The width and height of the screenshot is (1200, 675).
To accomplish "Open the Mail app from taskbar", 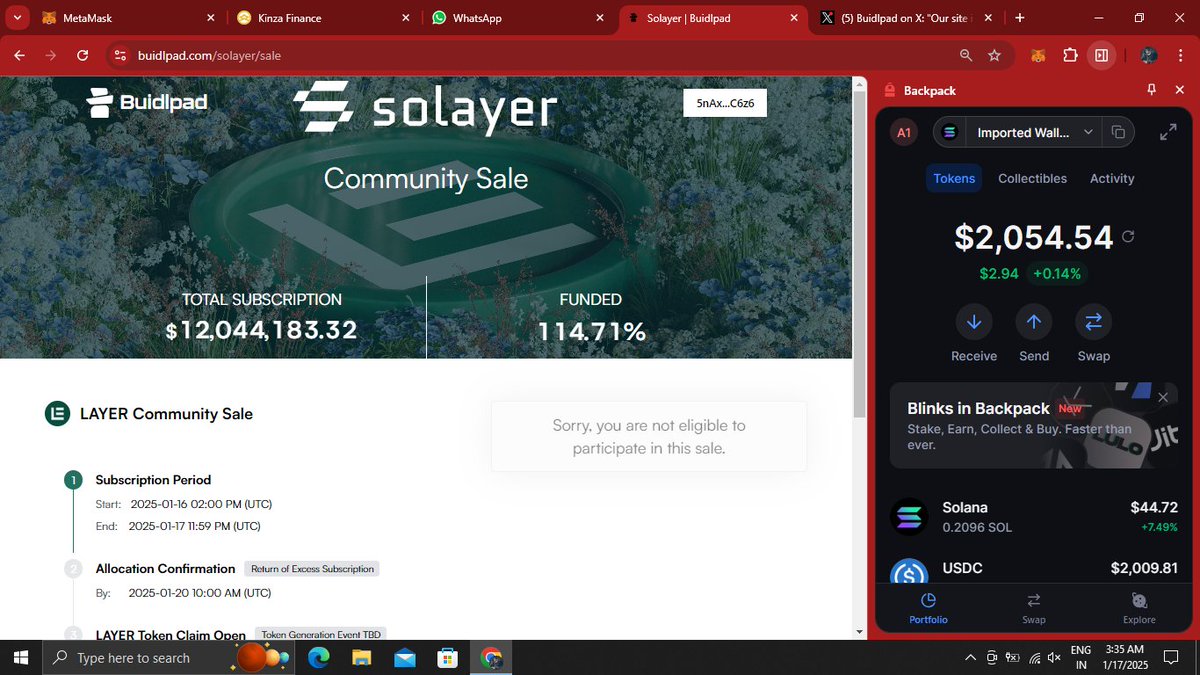I will [x=404, y=657].
